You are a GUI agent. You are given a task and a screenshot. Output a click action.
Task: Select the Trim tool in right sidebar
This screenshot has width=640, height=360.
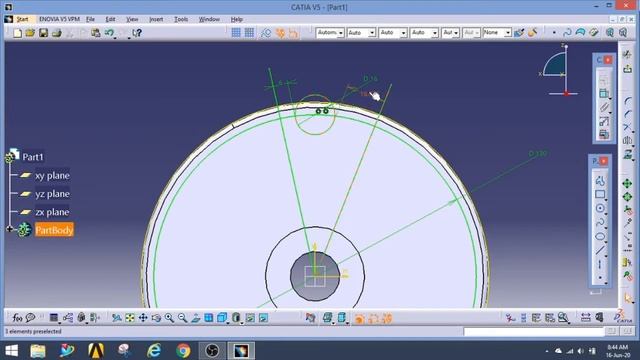coord(627,127)
